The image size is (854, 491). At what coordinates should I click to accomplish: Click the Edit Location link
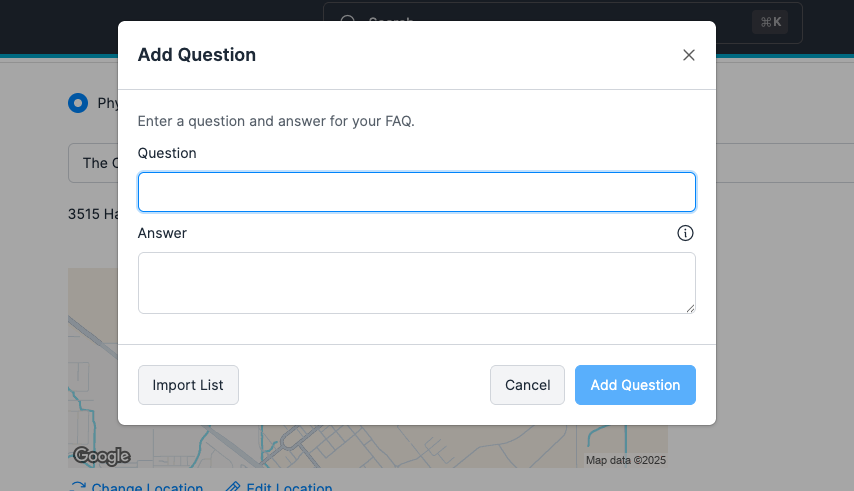289,487
